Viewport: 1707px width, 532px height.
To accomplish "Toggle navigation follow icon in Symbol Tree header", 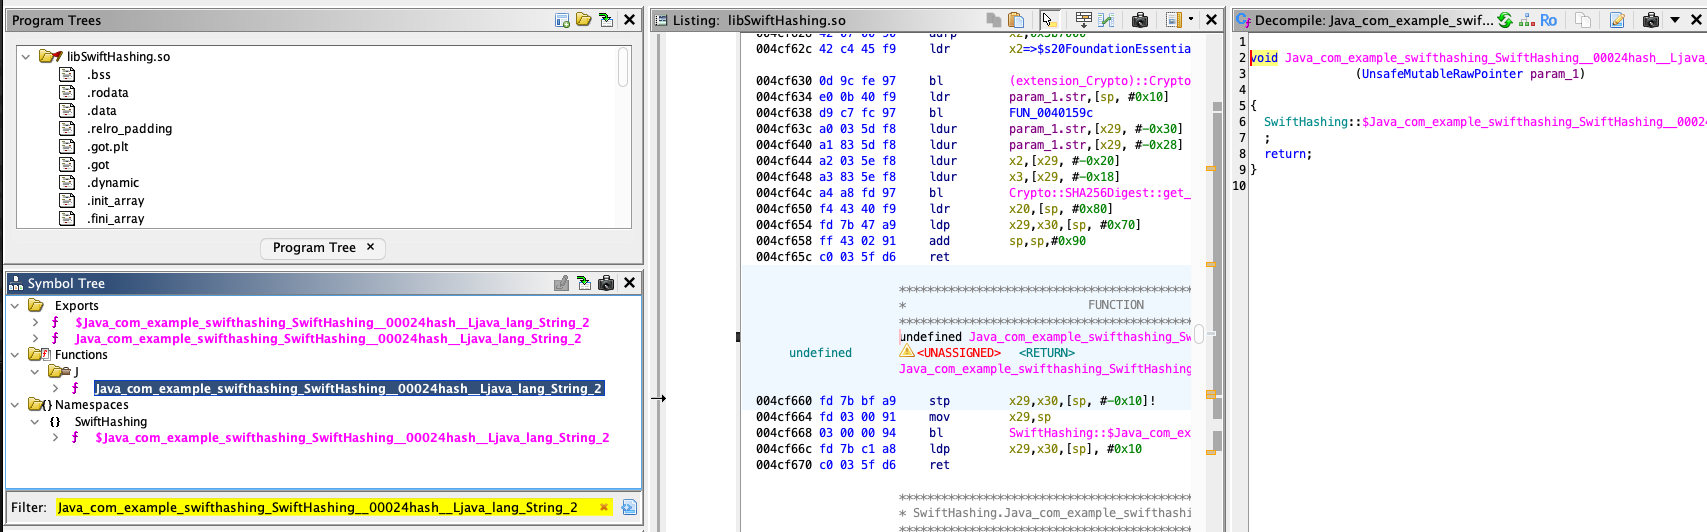I will pyautogui.click(x=584, y=283).
